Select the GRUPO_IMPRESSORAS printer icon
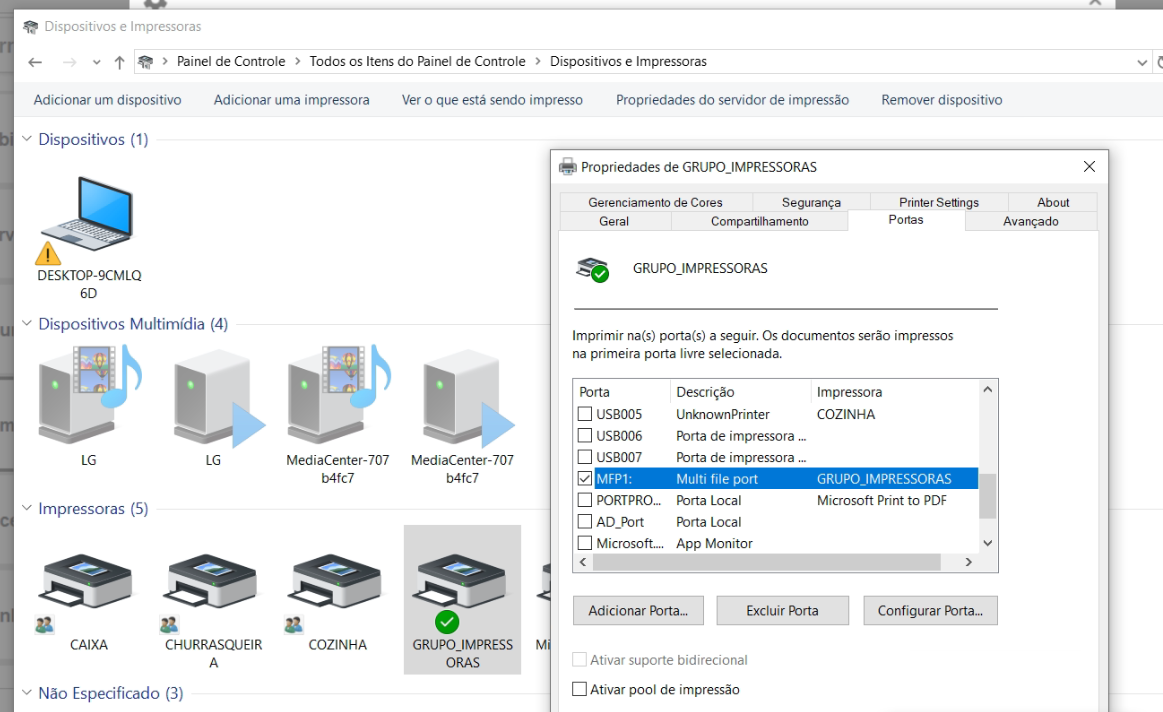Image resolution: width=1163 pixels, height=712 pixels. click(461, 580)
